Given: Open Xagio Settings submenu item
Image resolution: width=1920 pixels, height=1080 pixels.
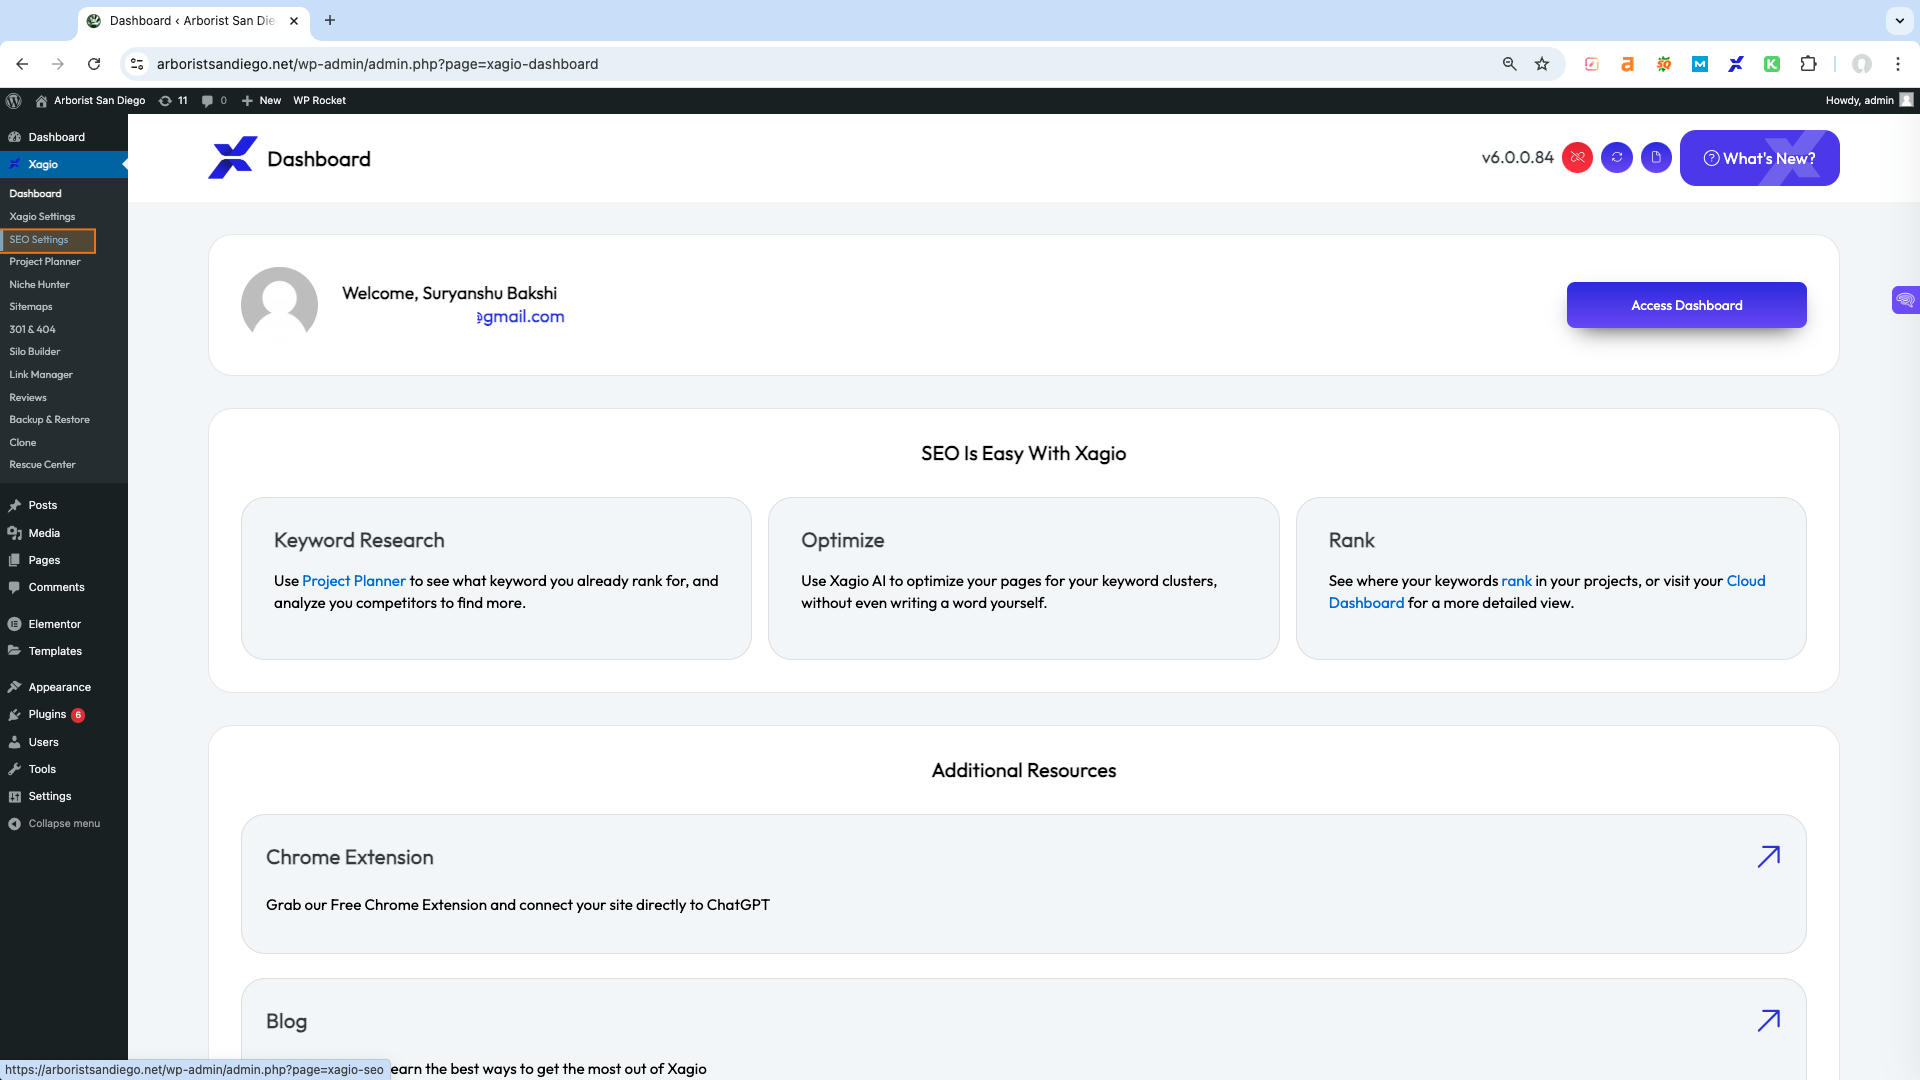Looking at the screenshot, I should pyautogui.click(x=42, y=216).
